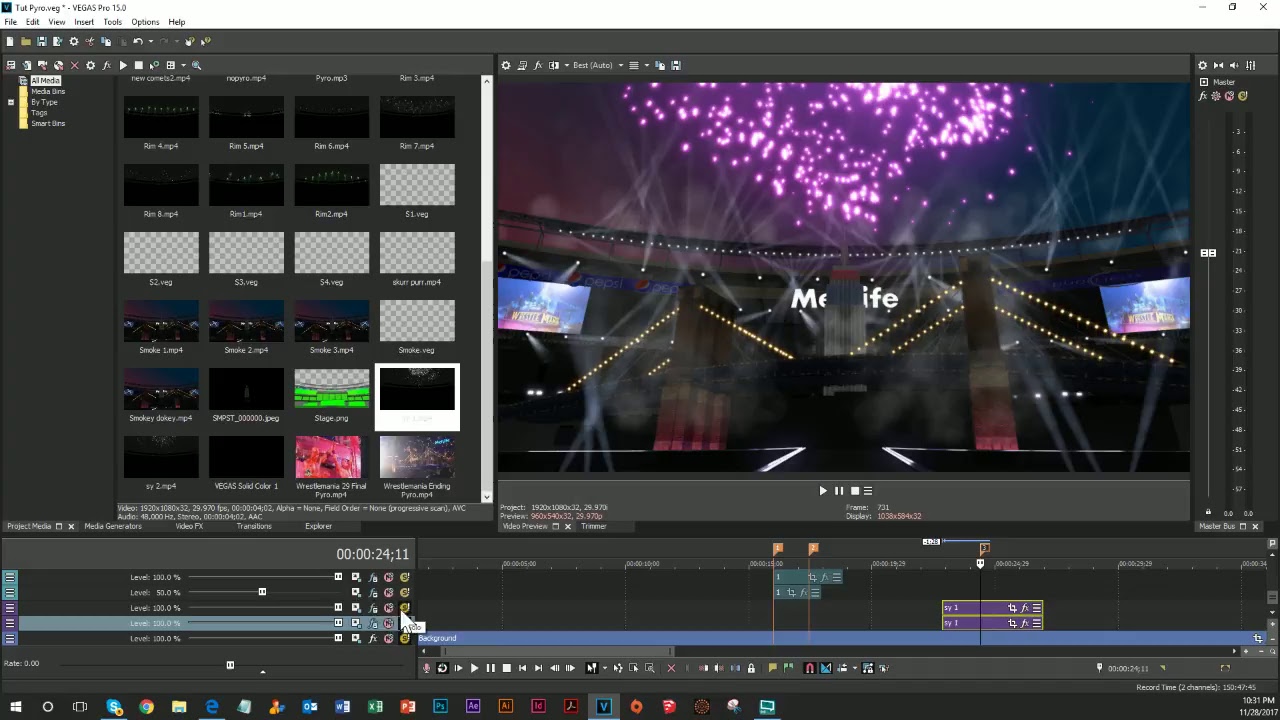The height and width of the screenshot is (720, 1280).
Task: Open the View menu
Action: (57, 22)
